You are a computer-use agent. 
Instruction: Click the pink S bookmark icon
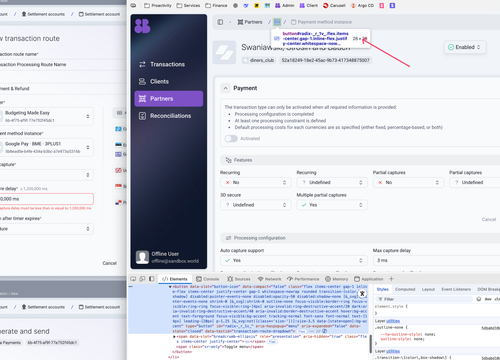coord(382,5)
